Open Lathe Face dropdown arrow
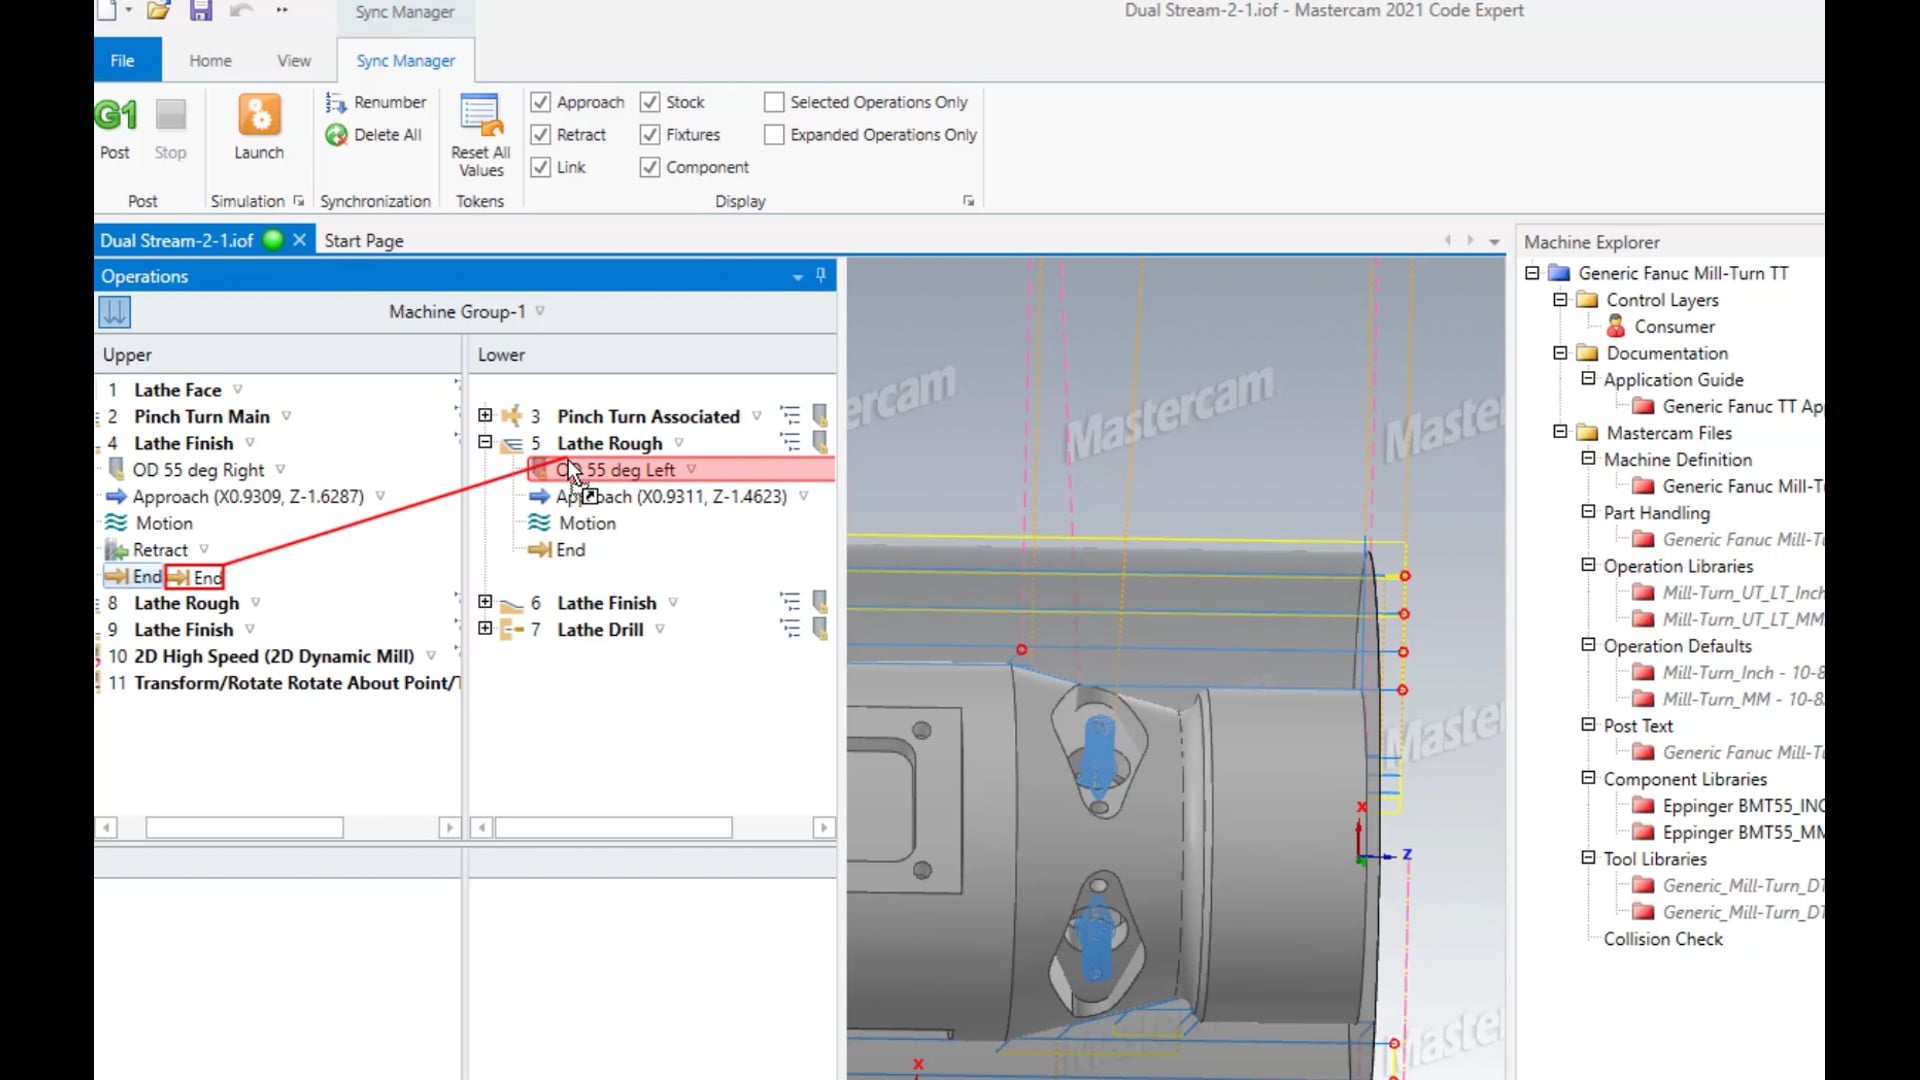 (238, 389)
